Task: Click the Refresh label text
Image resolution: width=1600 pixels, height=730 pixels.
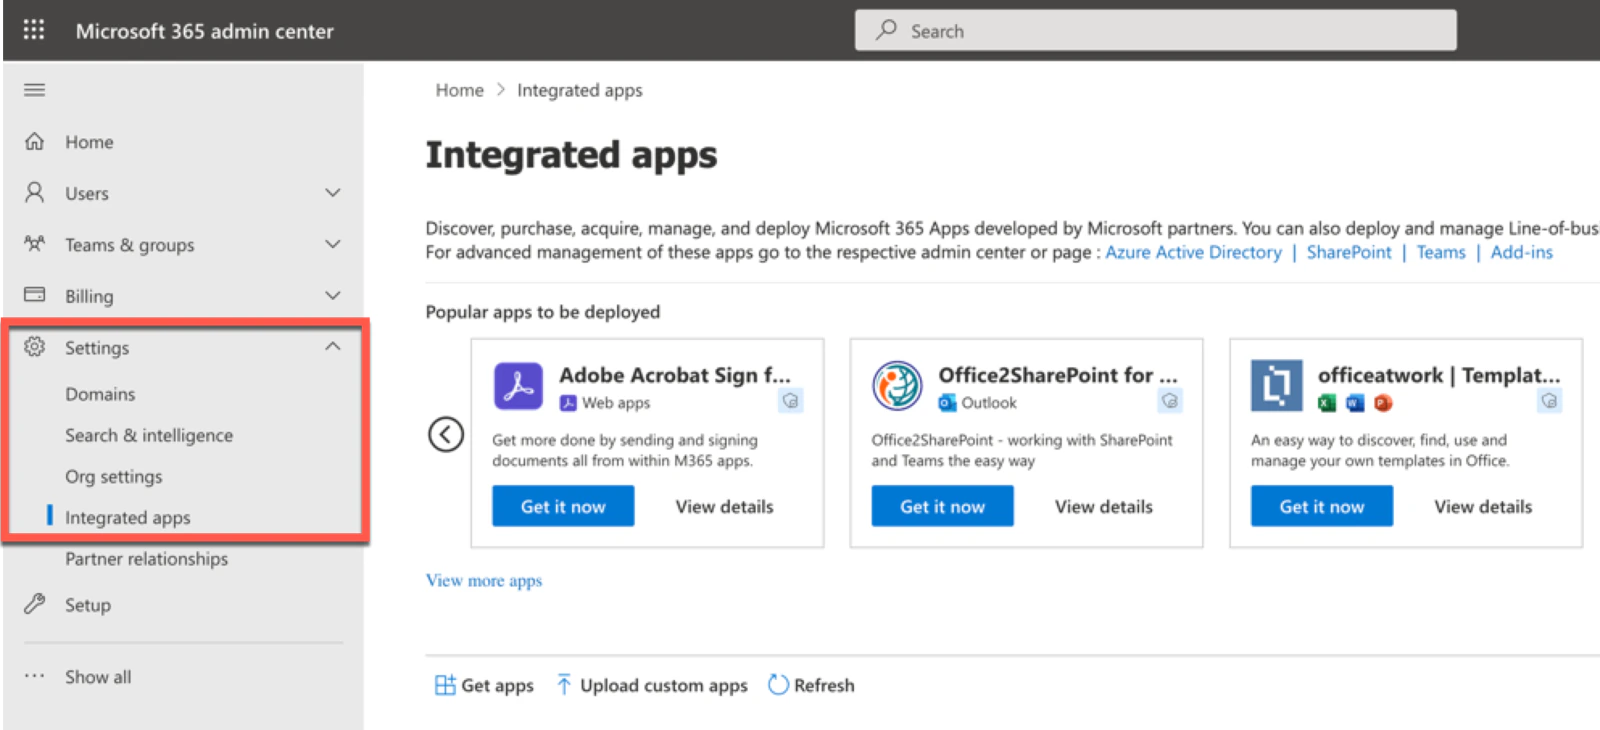Action: tap(824, 685)
